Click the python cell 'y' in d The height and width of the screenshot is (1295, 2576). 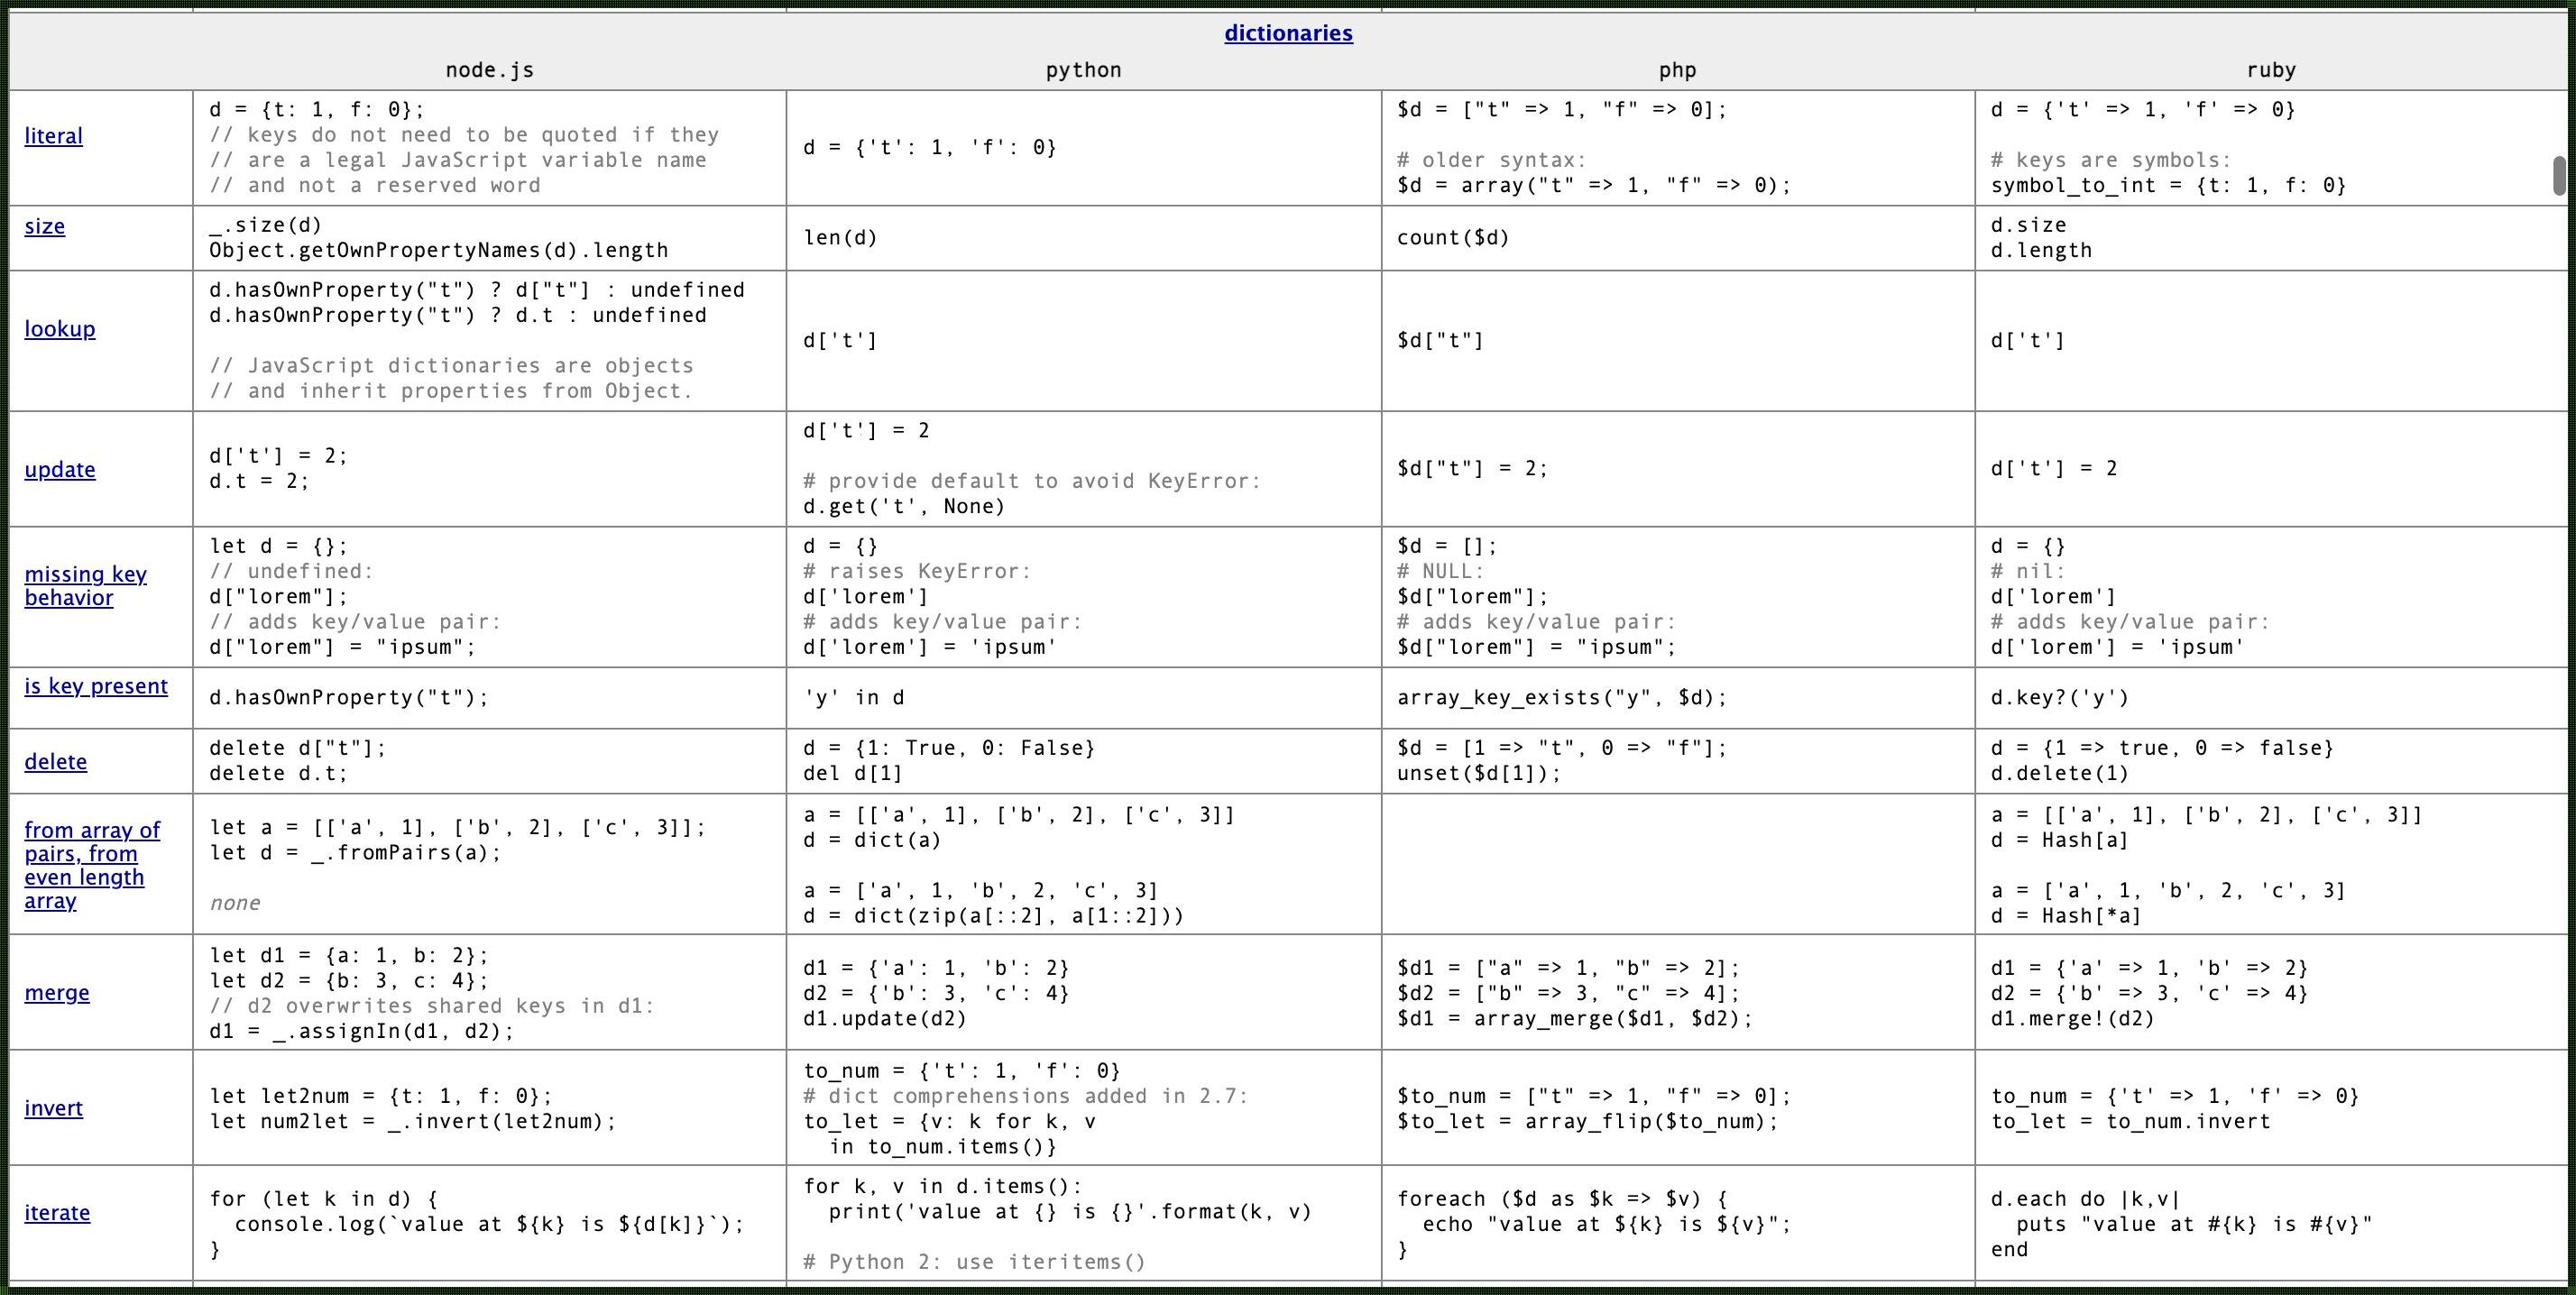click(x=853, y=698)
